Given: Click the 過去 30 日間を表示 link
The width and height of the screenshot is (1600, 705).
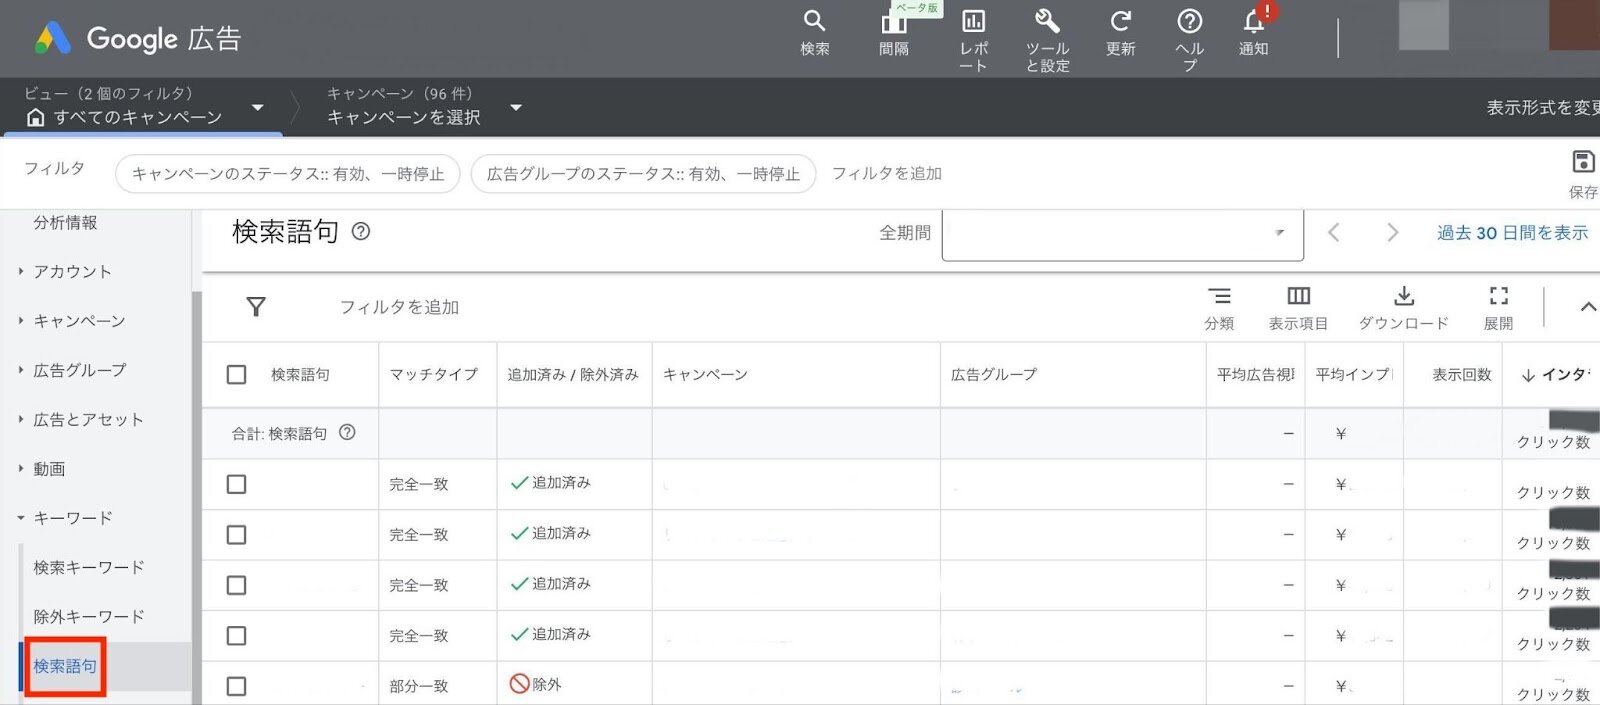Looking at the screenshot, I should tap(1512, 233).
